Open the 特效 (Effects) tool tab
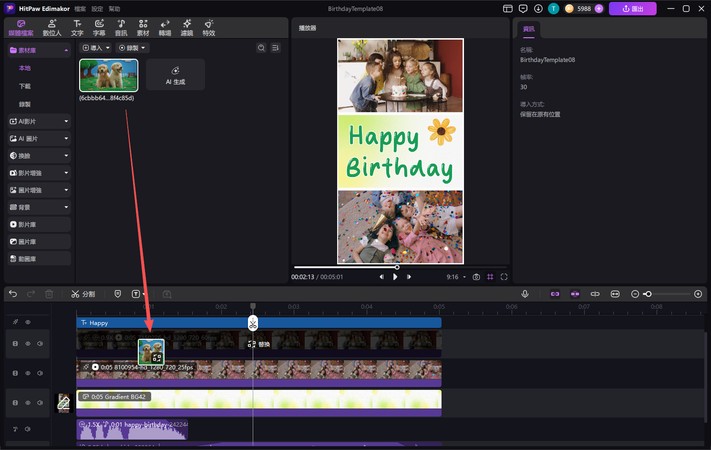 point(208,27)
